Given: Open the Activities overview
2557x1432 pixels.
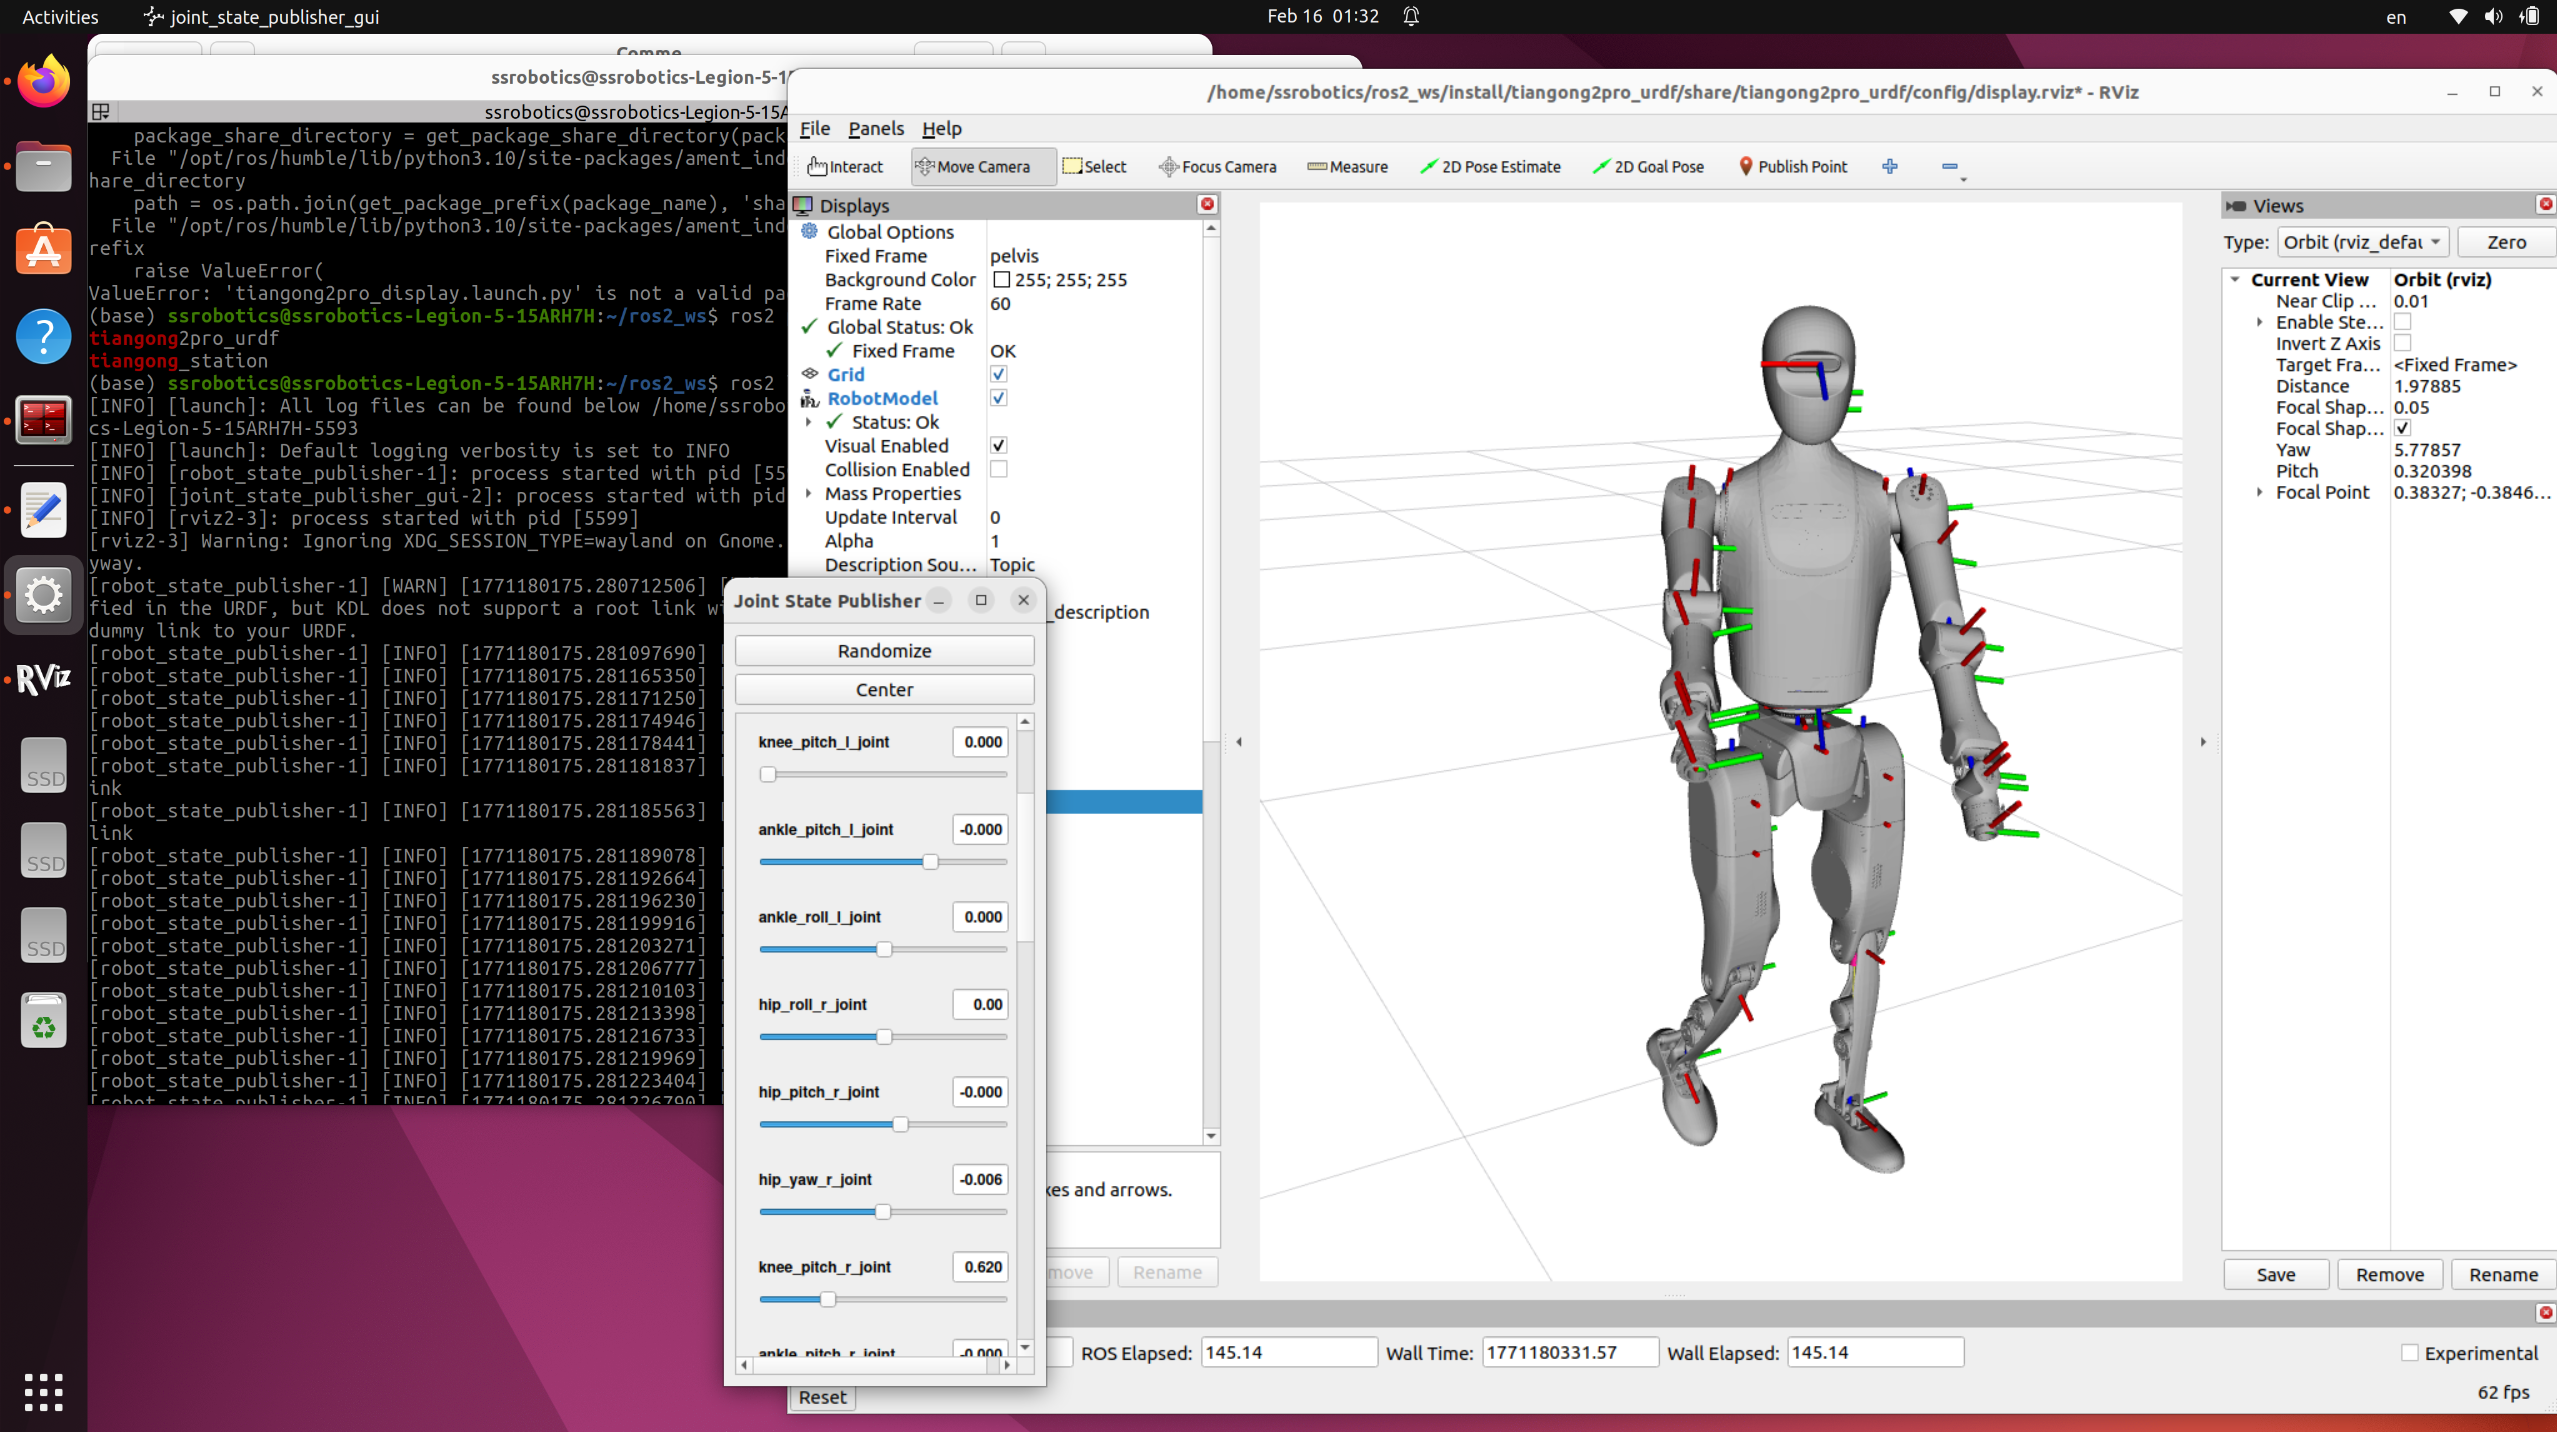Looking at the screenshot, I should [x=60, y=16].
